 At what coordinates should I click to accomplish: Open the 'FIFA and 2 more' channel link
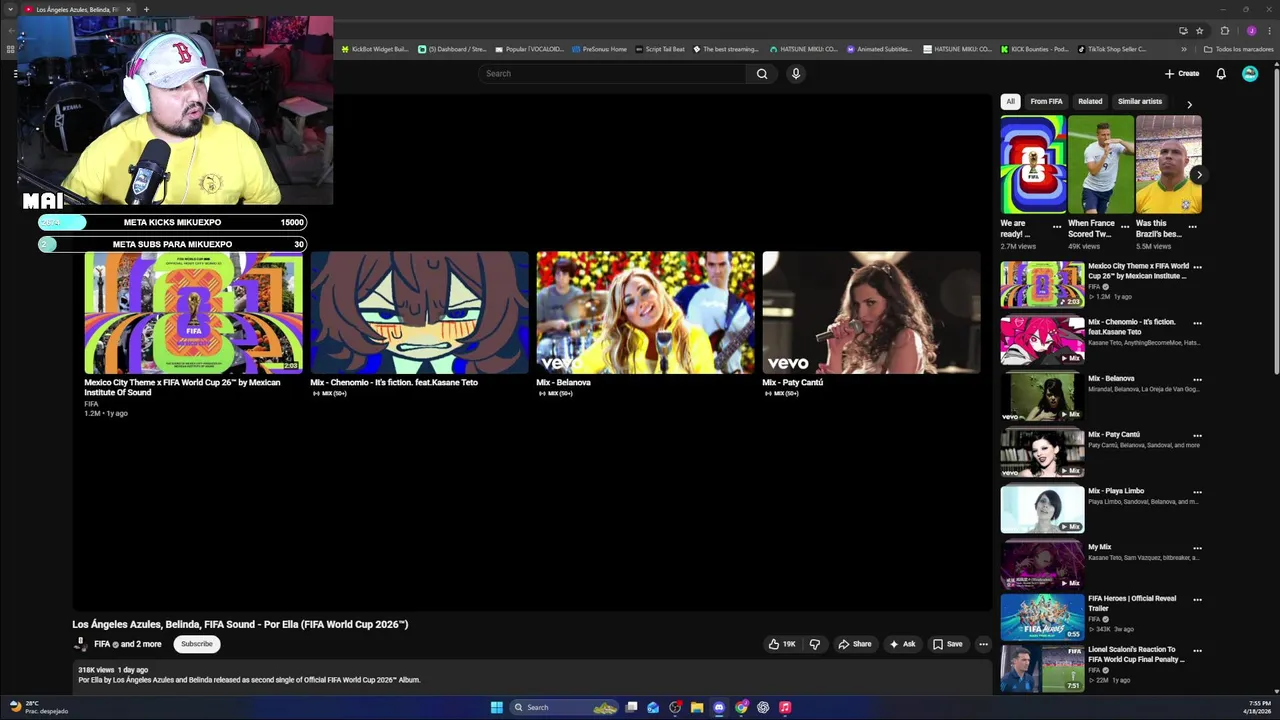pyautogui.click(x=127, y=644)
